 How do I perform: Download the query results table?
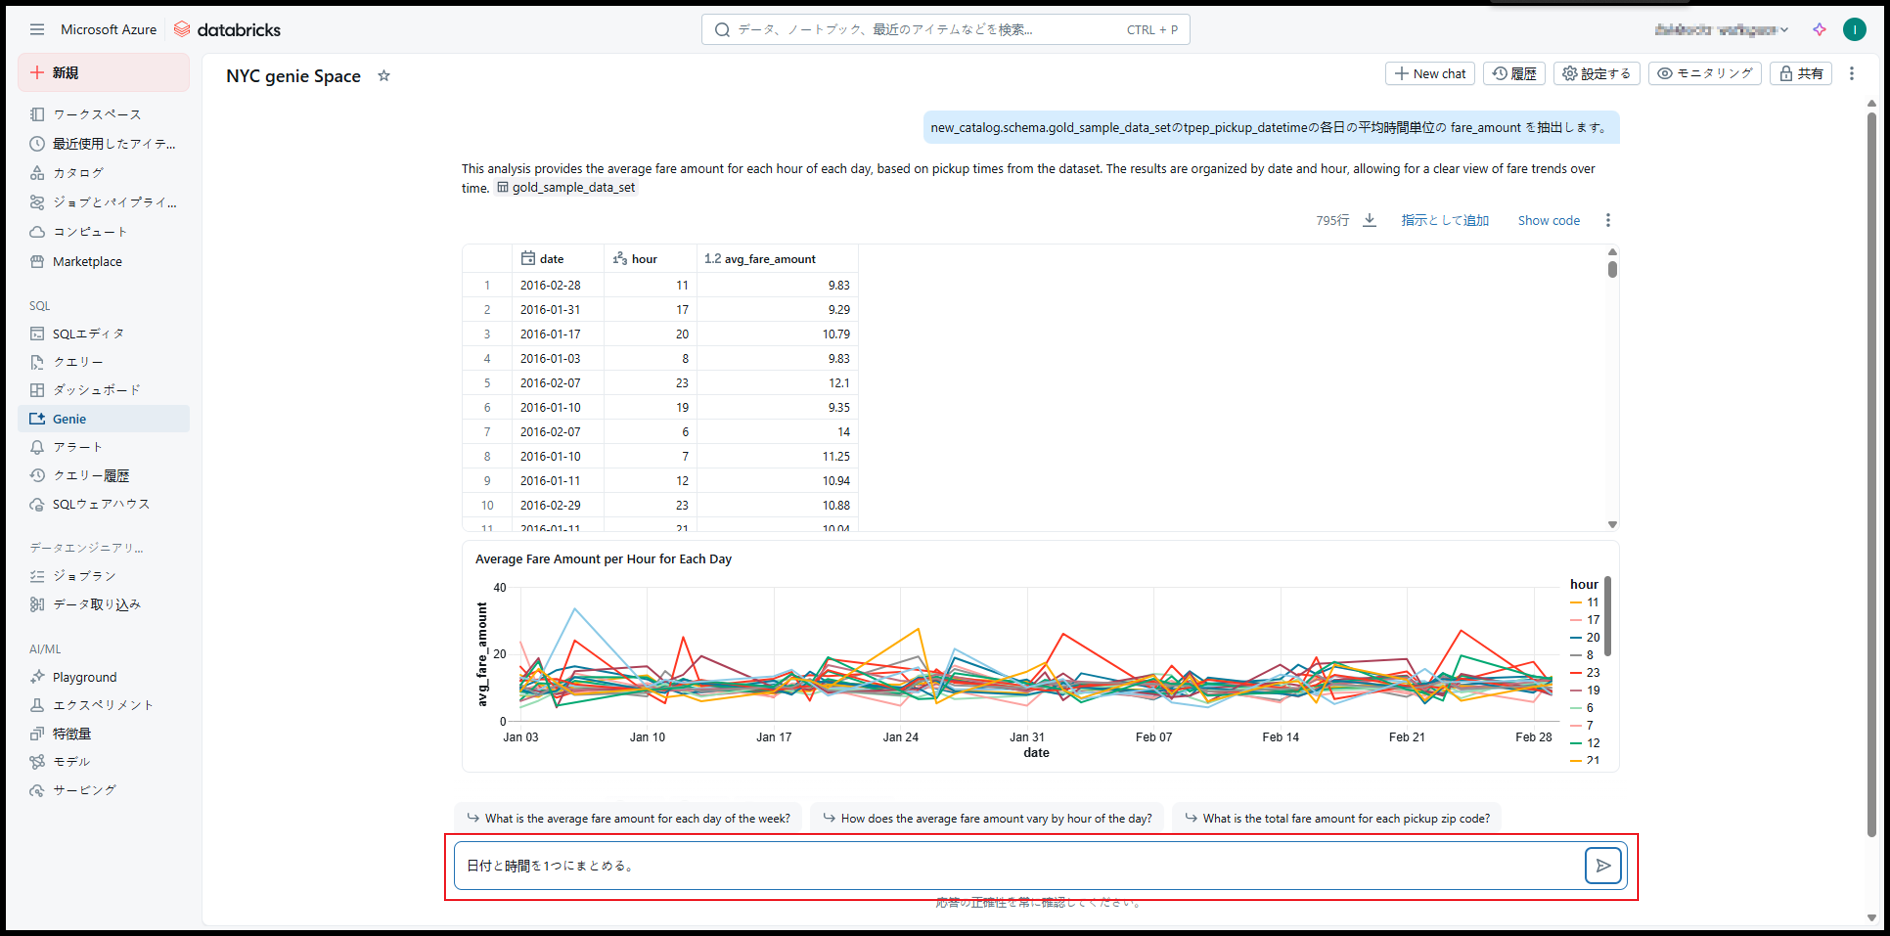pos(1369,220)
